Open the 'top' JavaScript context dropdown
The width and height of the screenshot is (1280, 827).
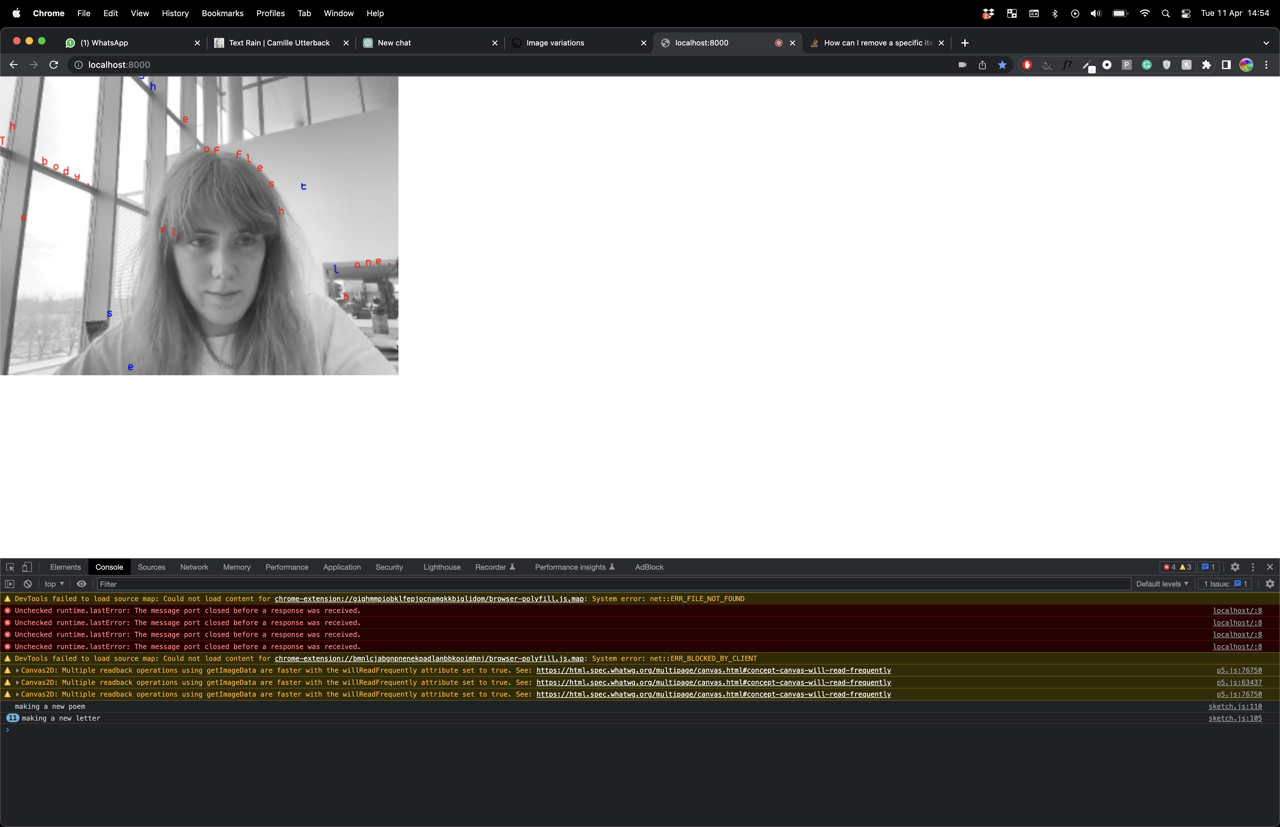click(54, 584)
